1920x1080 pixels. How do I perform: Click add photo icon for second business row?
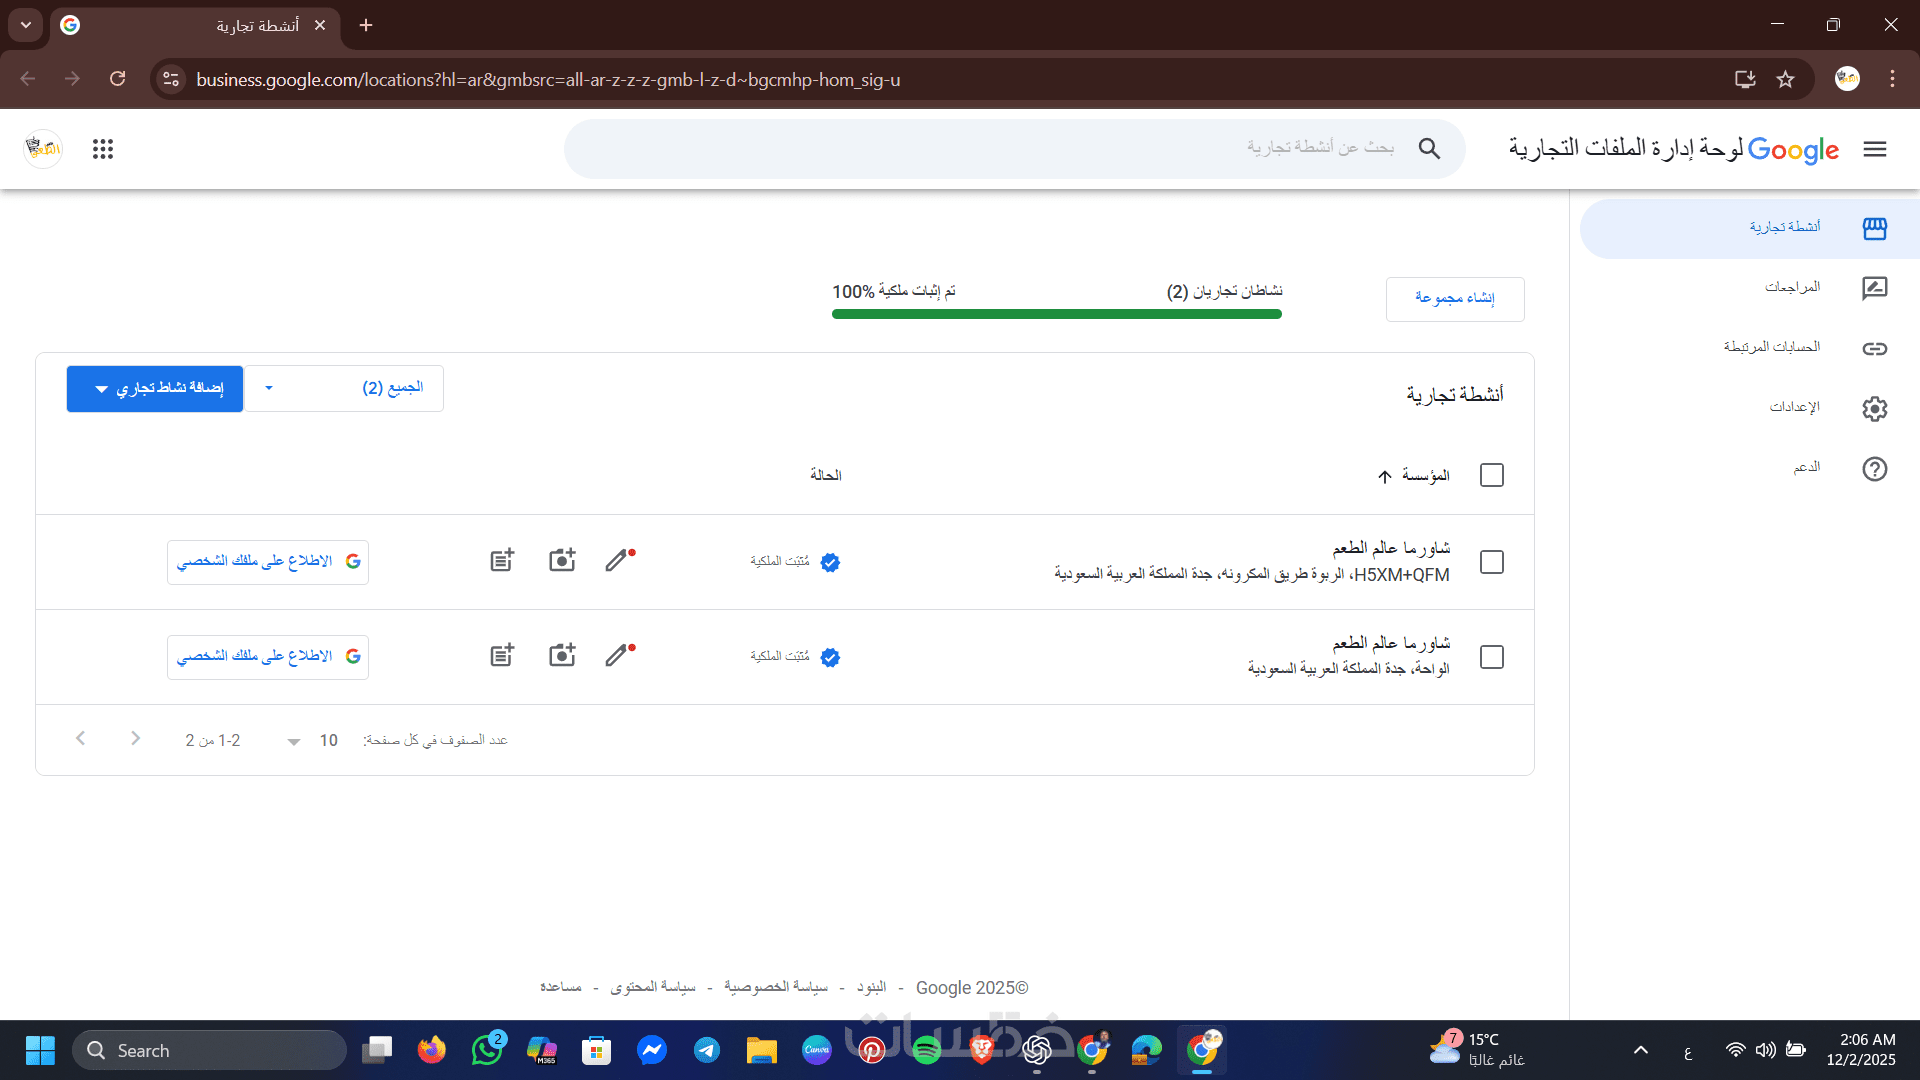(x=562, y=656)
